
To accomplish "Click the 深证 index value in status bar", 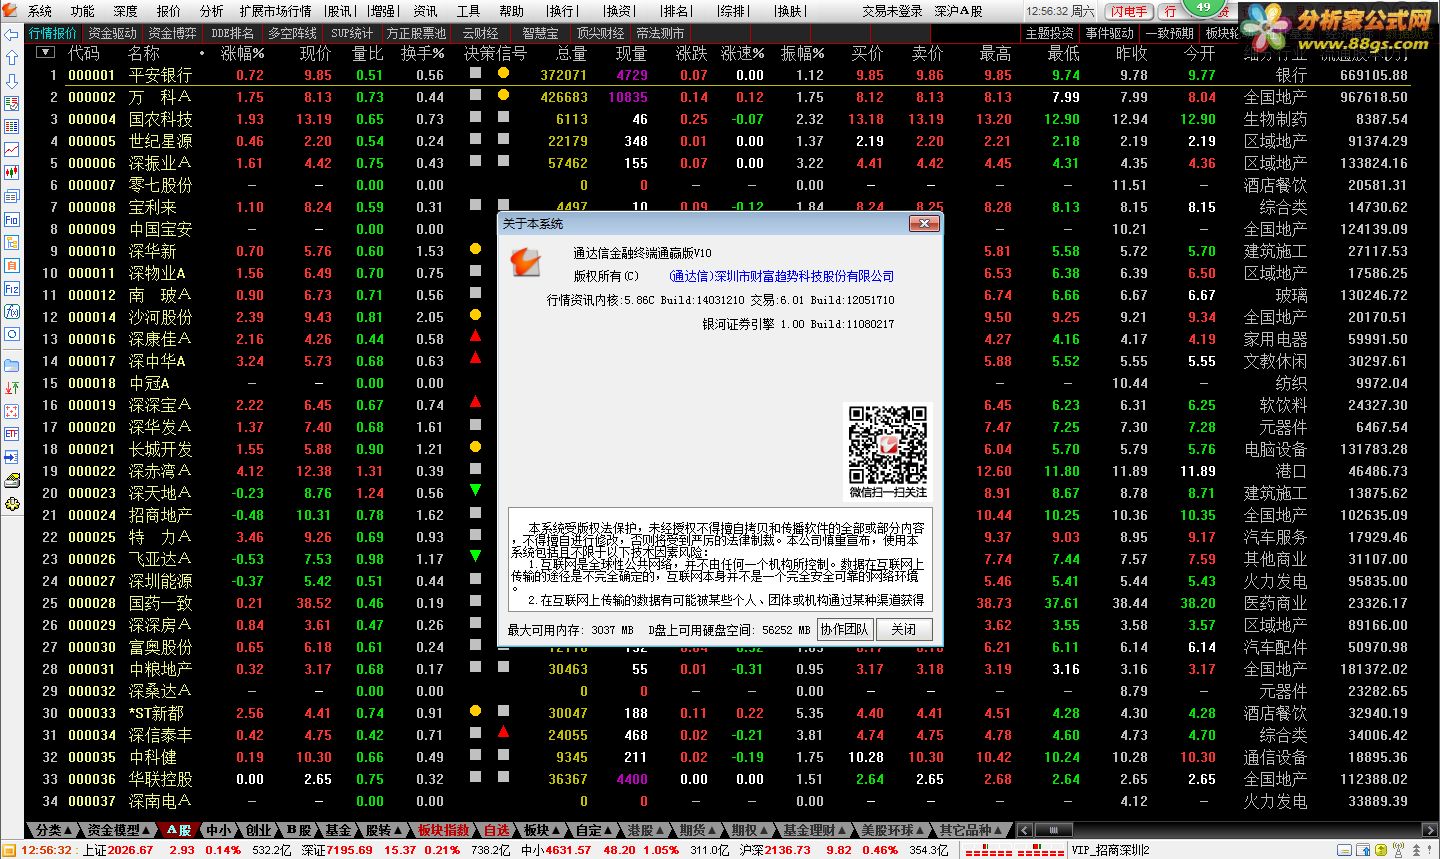I will tap(351, 850).
